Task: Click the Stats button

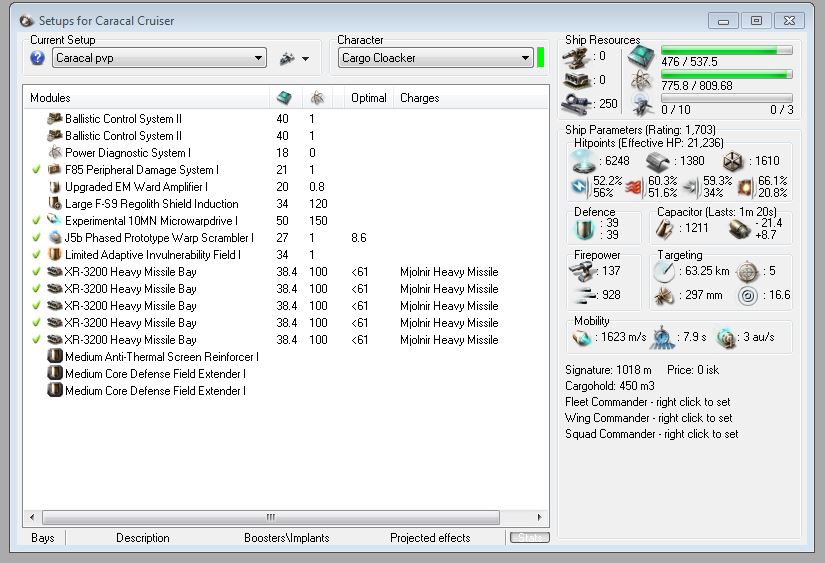Action: click(x=529, y=537)
